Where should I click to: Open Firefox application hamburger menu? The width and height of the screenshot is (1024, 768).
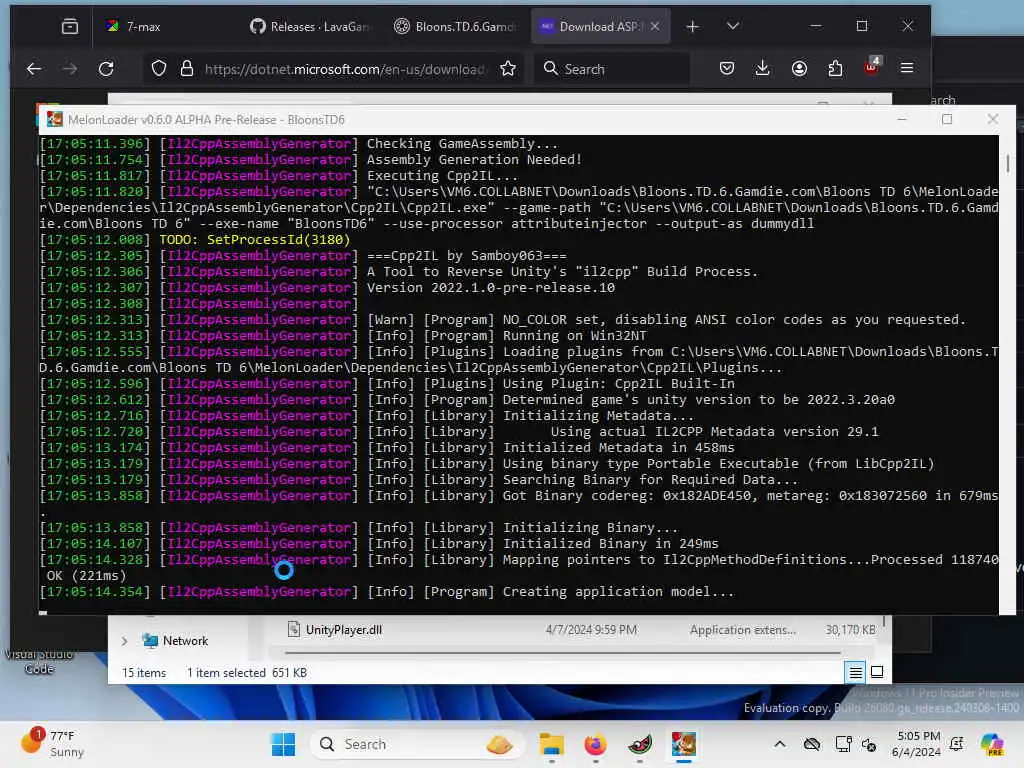[907, 69]
